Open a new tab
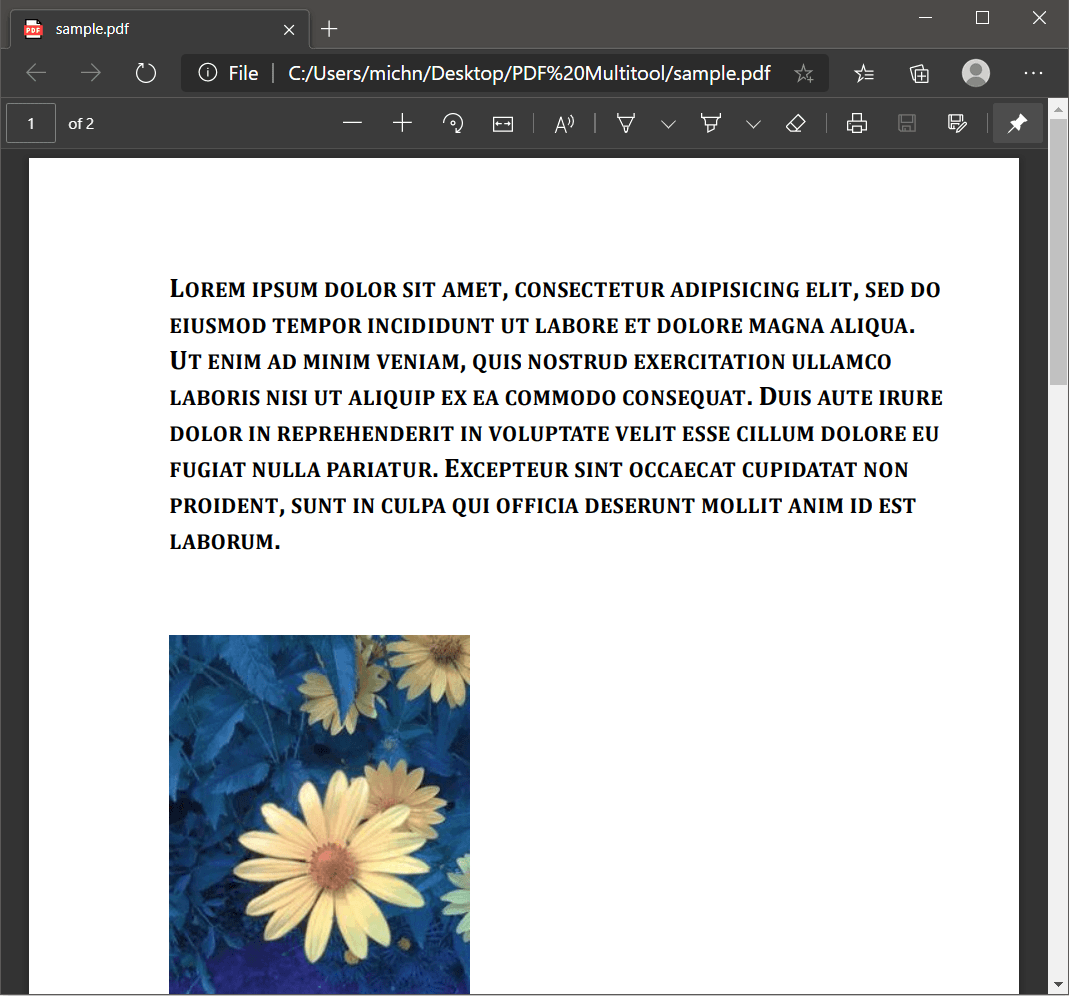This screenshot has height=996, width=1069. click(329, 29)
